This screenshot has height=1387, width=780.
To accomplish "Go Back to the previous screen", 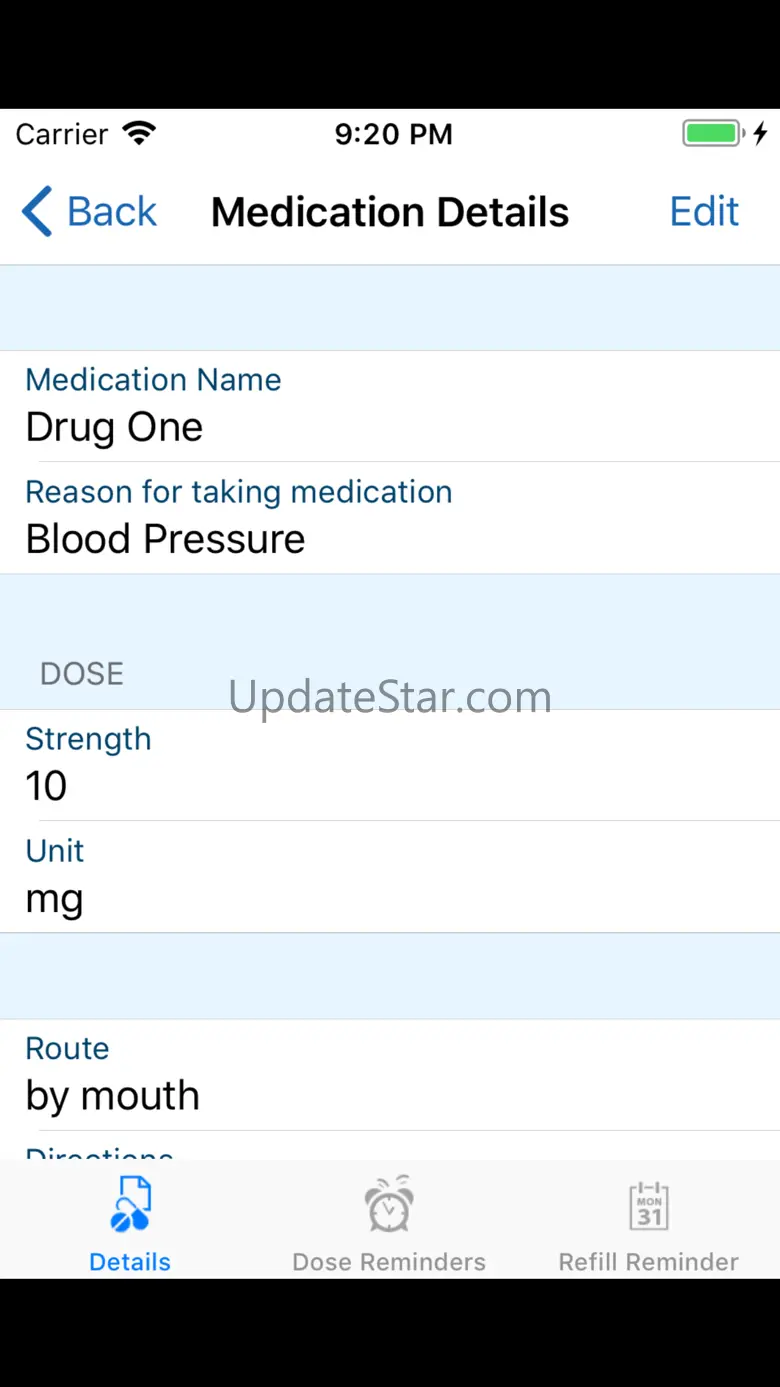I will pos(111,212).
